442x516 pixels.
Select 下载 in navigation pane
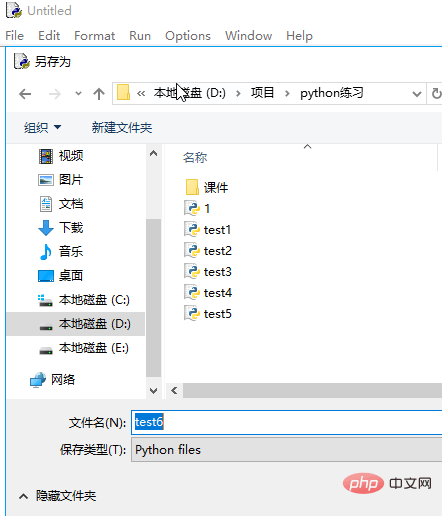71,228
